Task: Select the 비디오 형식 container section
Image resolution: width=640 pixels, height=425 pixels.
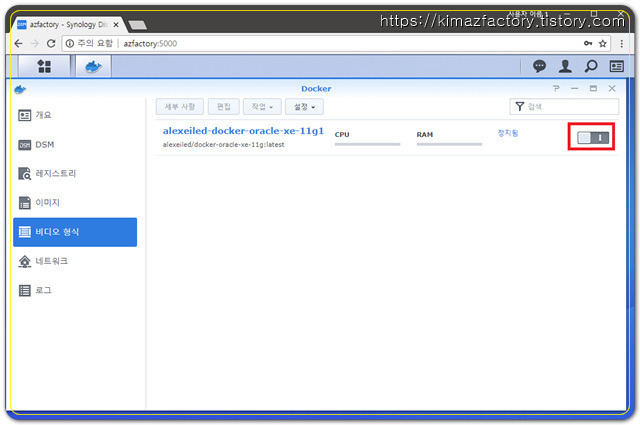Action: click(x=75, y=232)
